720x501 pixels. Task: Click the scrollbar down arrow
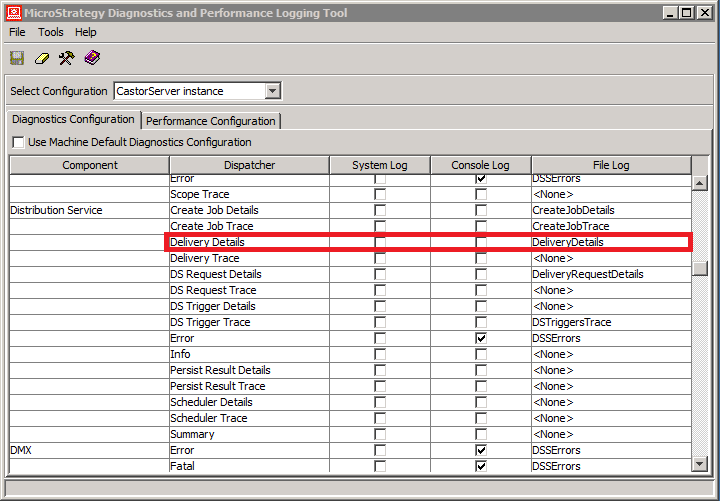pos(700,463)
